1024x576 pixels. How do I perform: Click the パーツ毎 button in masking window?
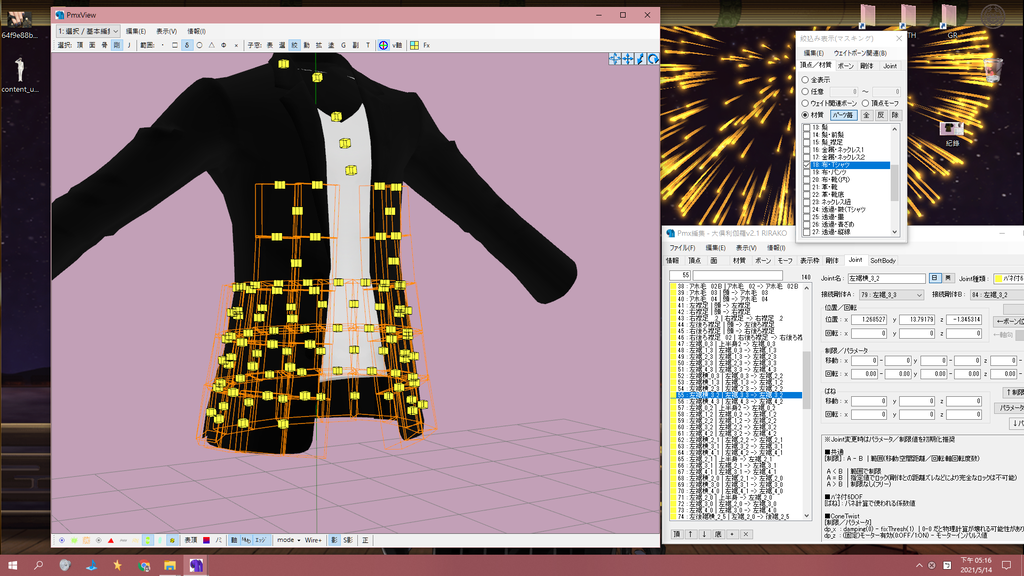[x=844, y=115]
